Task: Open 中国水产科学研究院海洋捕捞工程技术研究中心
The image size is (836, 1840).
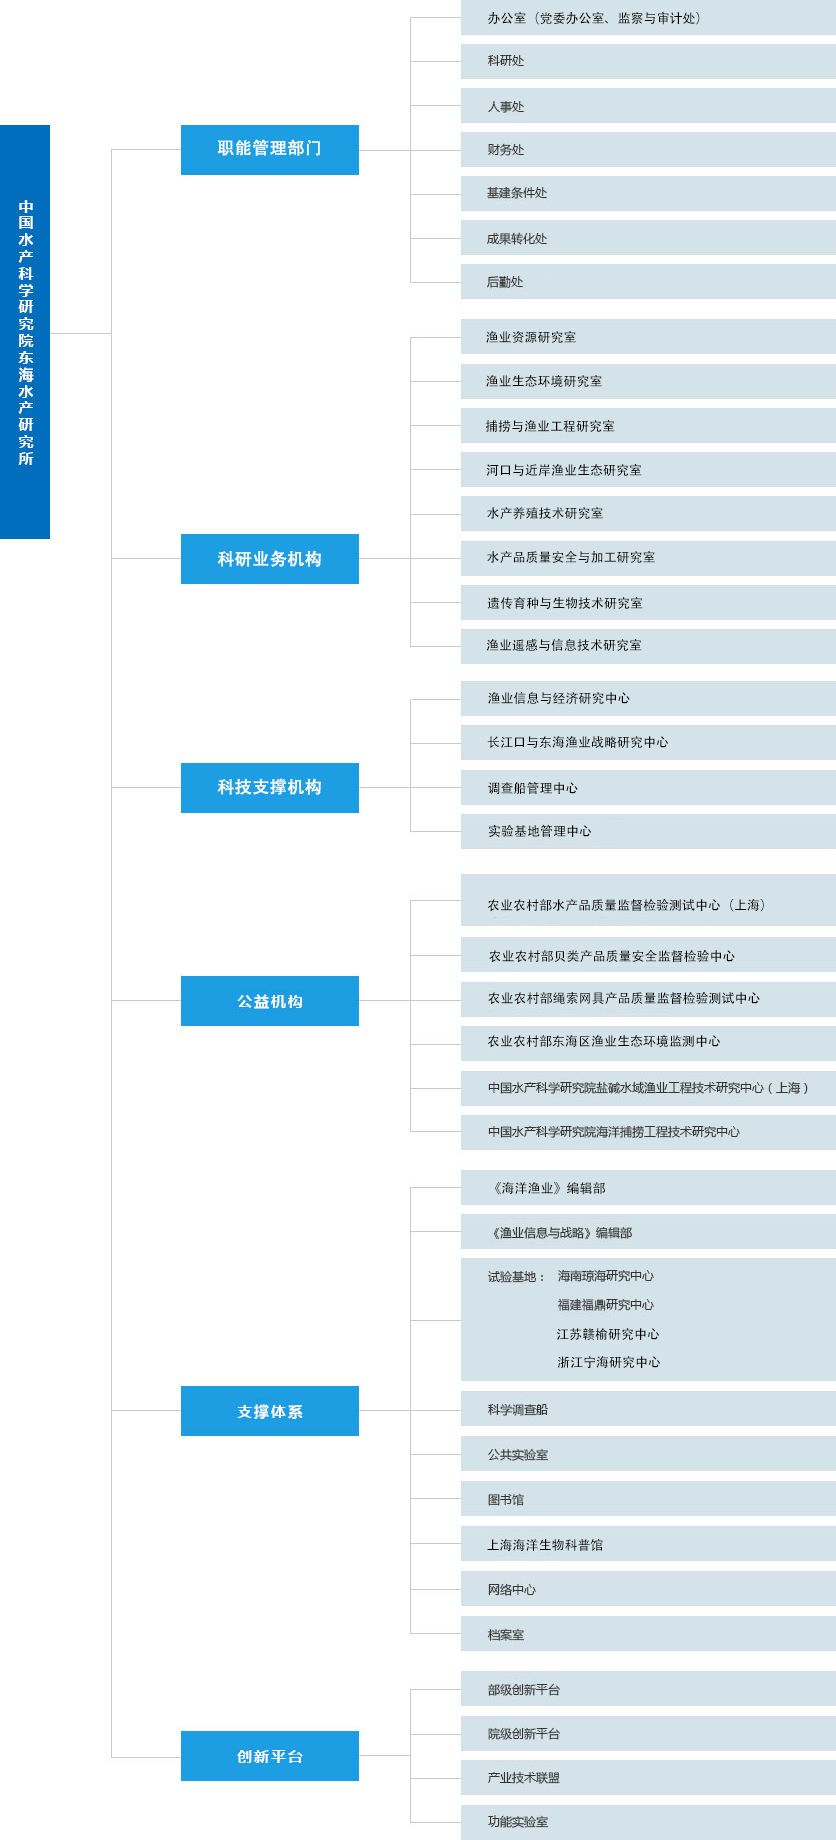Action: pyautogui.click(x=648, y=1132)
